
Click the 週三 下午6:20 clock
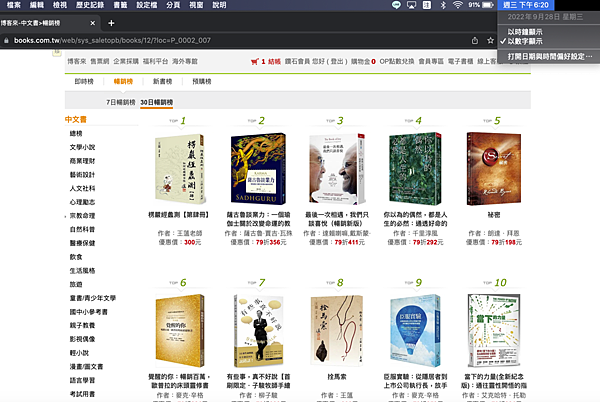(x=526, y=5)
